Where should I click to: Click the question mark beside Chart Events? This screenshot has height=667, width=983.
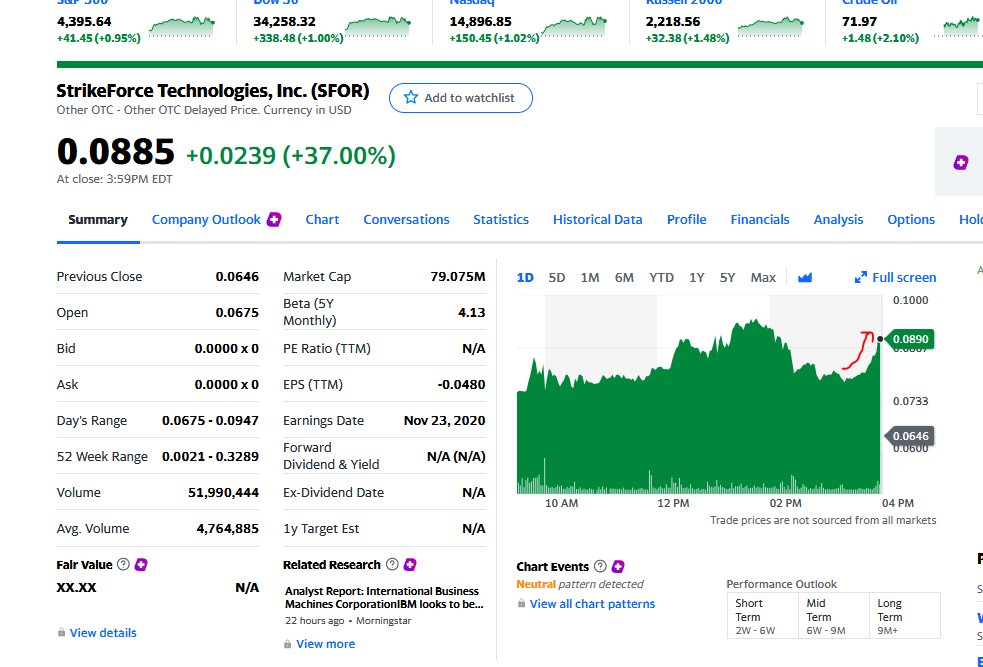coord(600,566)
